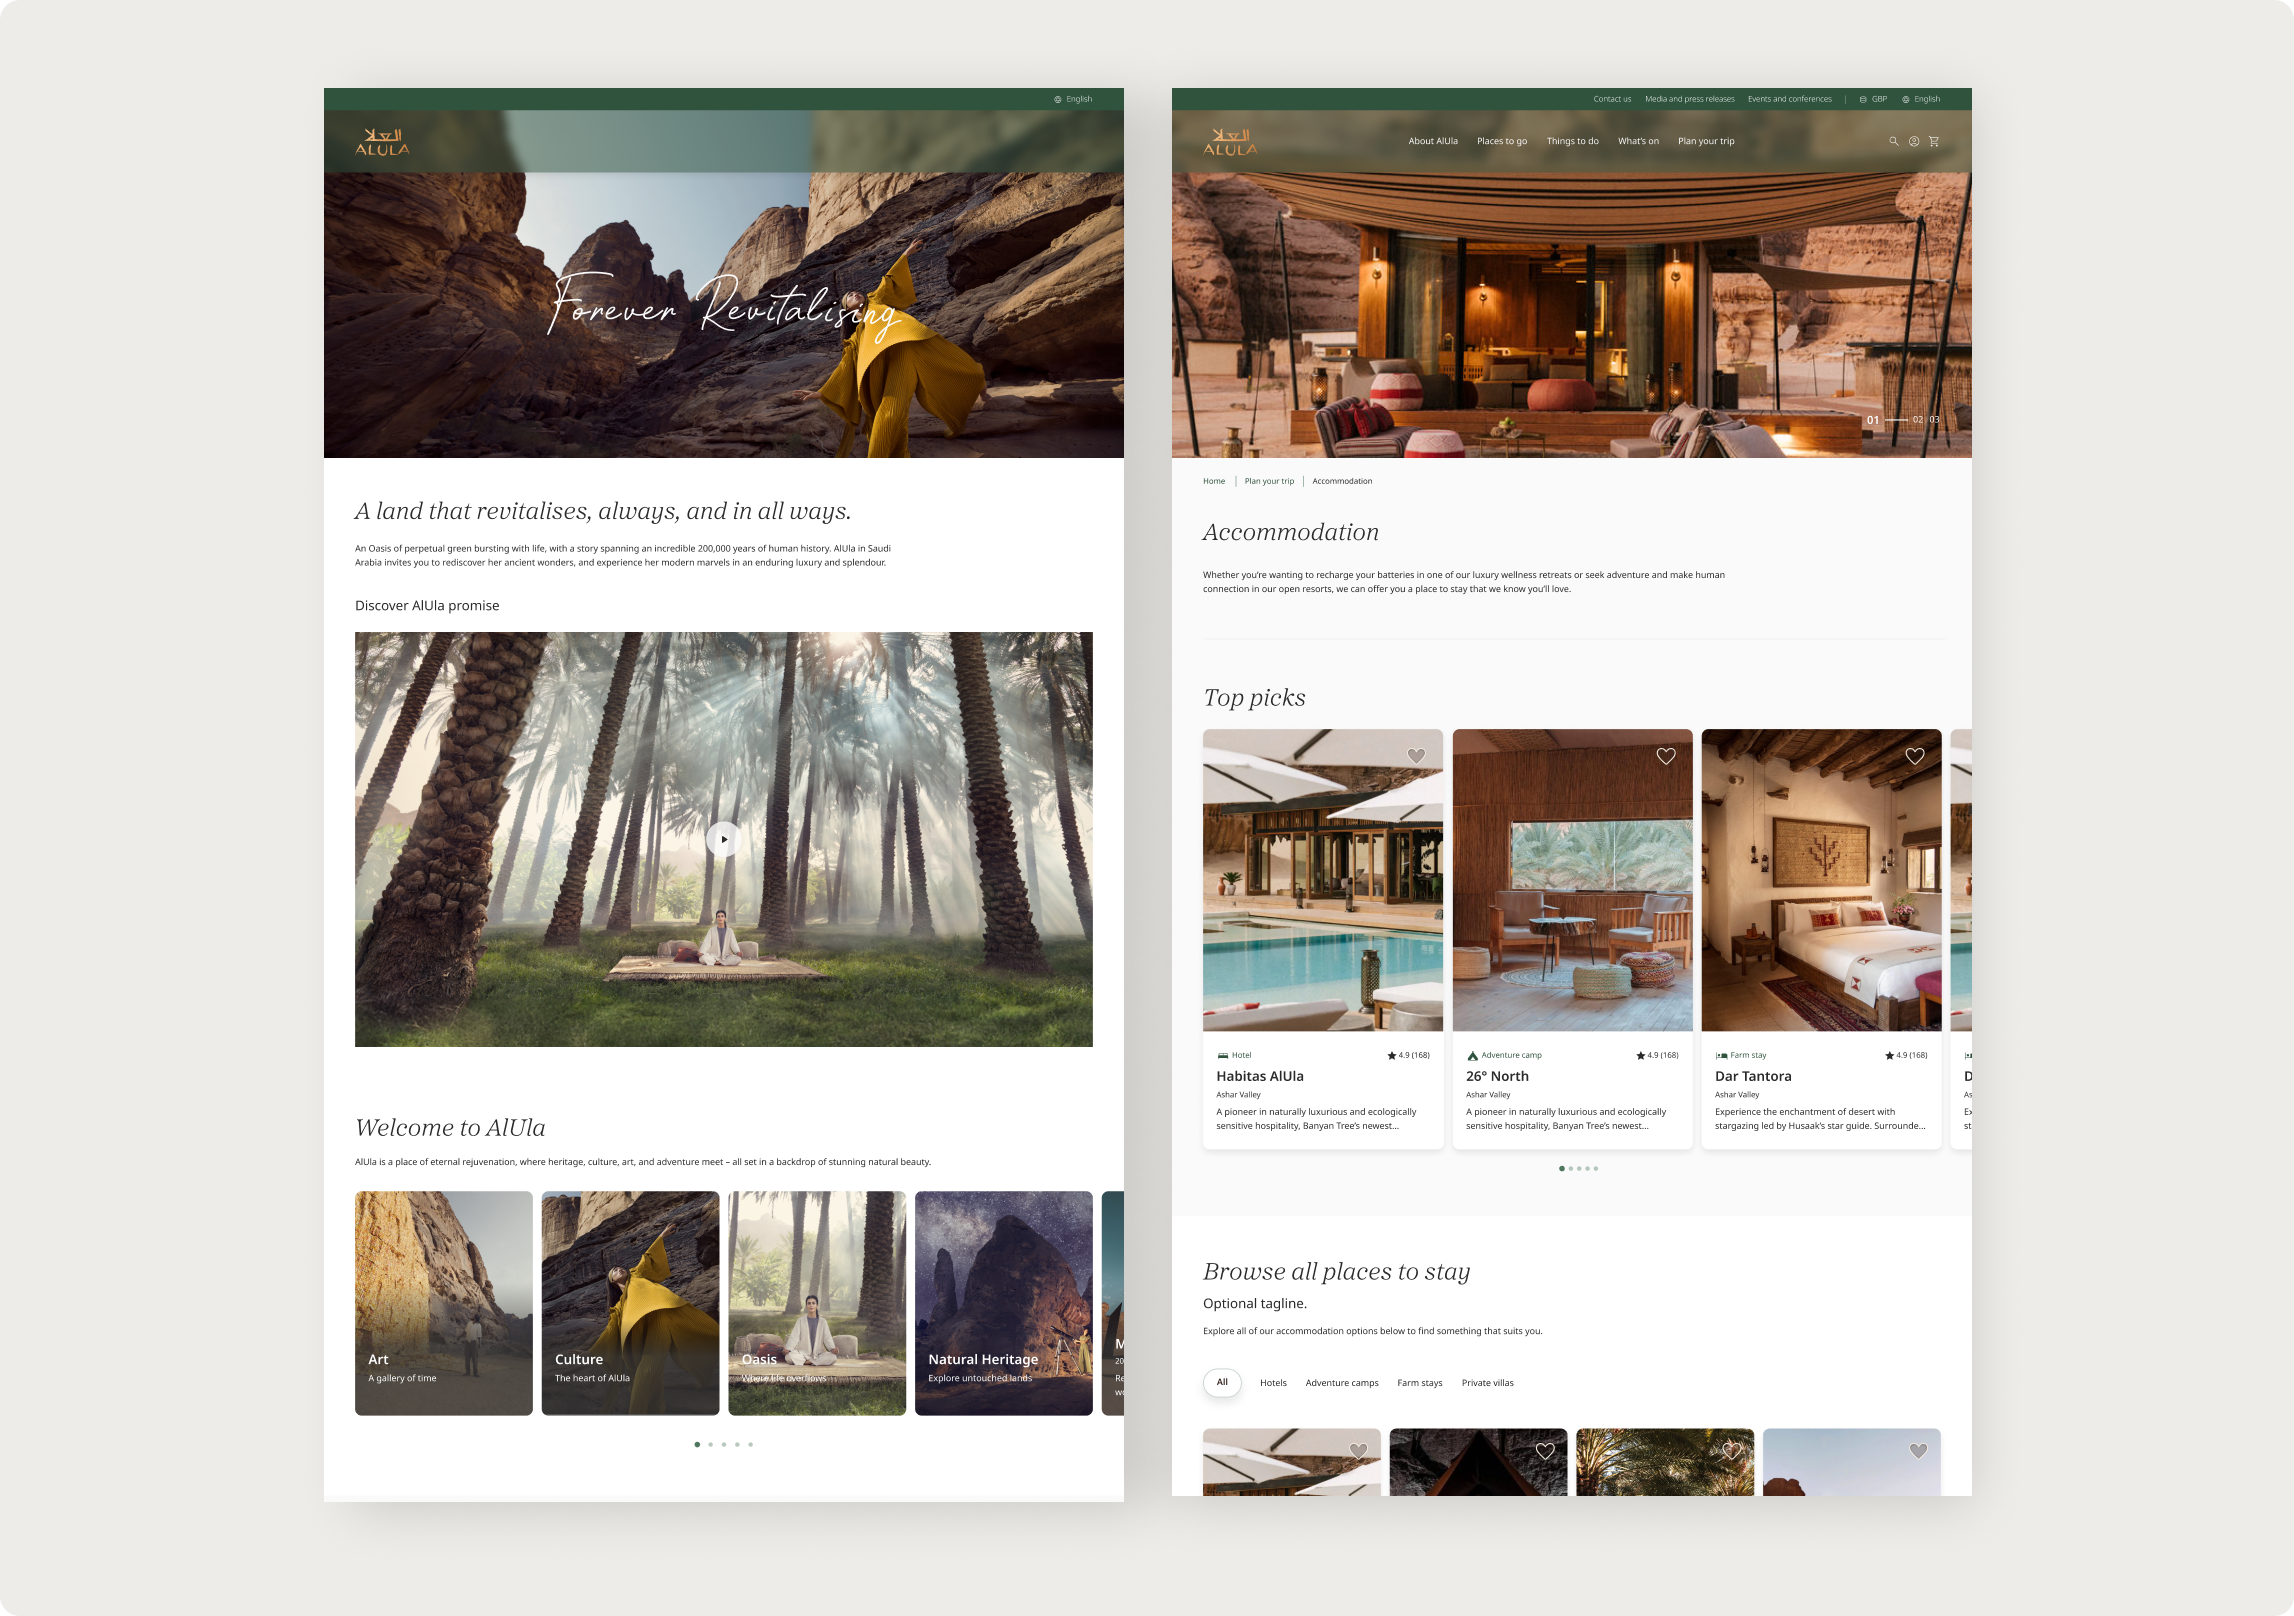Viewport: 2294px width, 1616px height.
Task: Save Dar Tantora using its heart icon
Action: (1914, 756)
